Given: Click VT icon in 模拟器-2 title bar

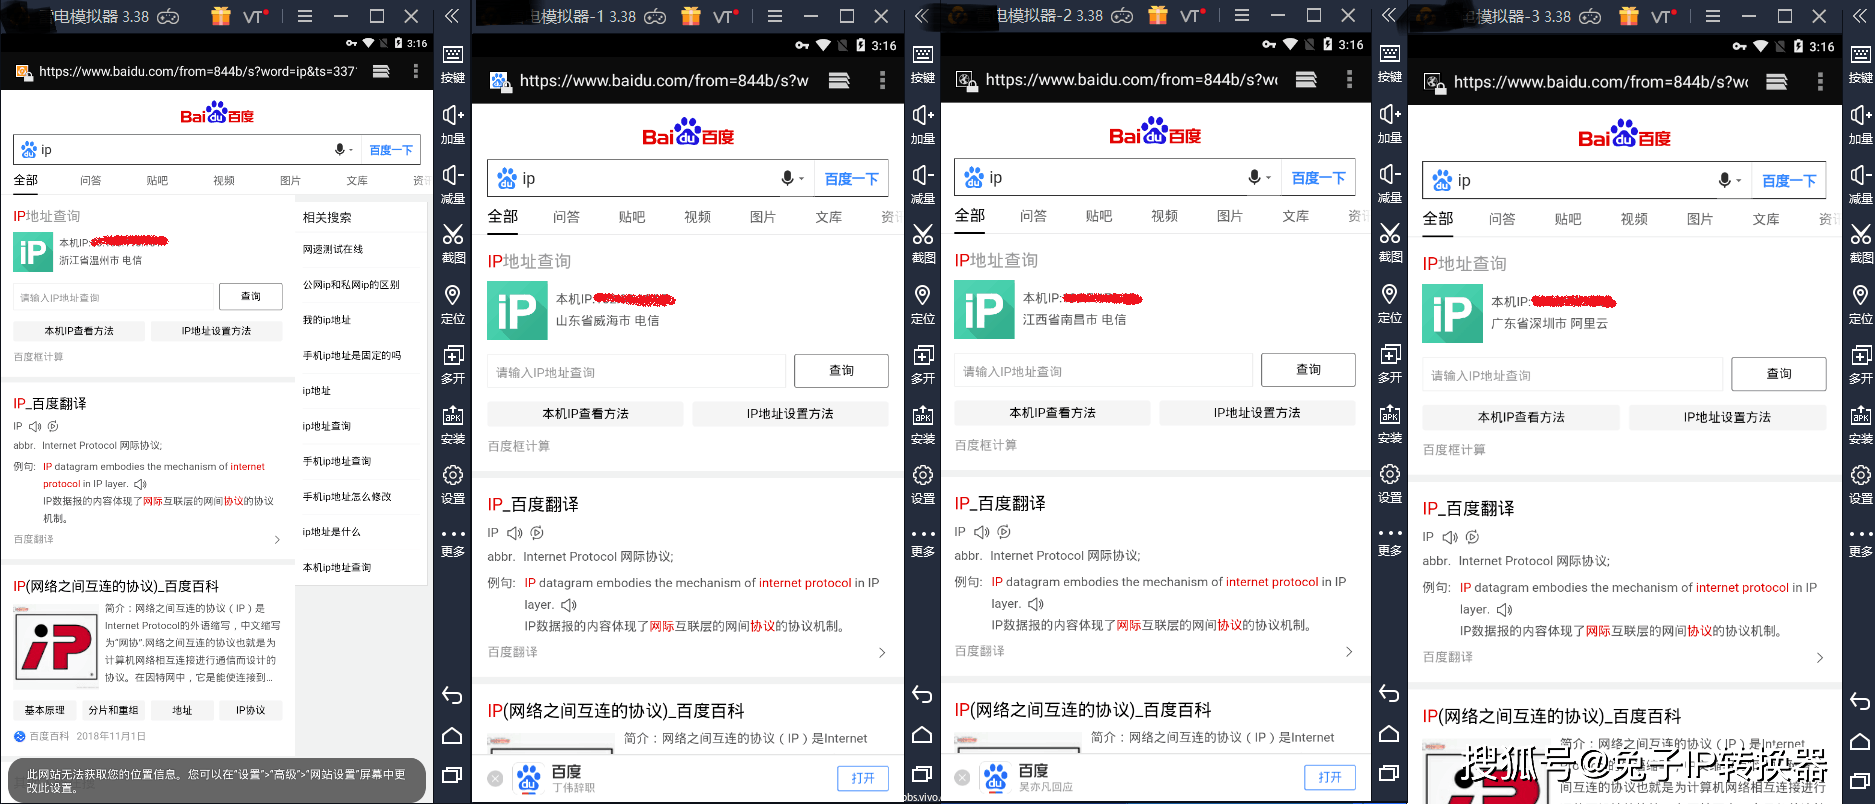Looking at the screenshot, I should 1193,16.
